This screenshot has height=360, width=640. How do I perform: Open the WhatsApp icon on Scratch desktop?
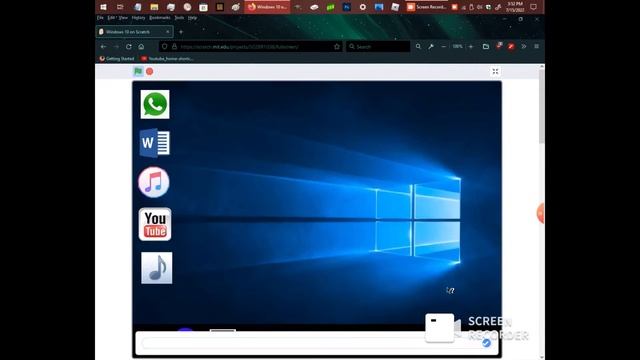(155, 104)
